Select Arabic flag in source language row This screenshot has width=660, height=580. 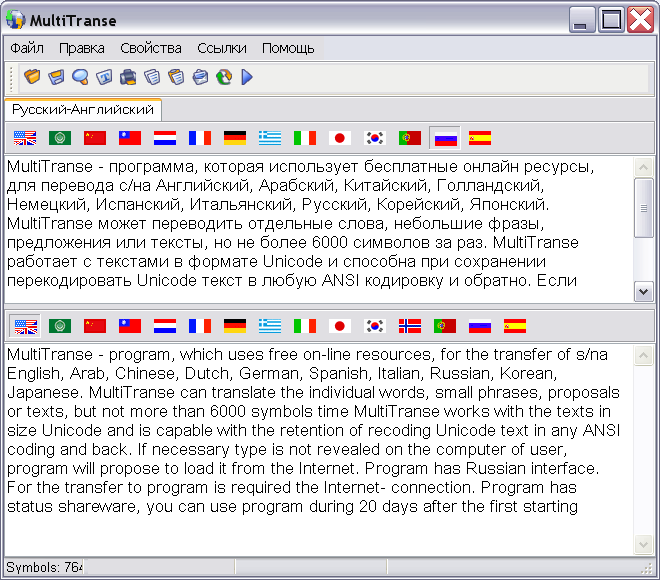[60, 138]
